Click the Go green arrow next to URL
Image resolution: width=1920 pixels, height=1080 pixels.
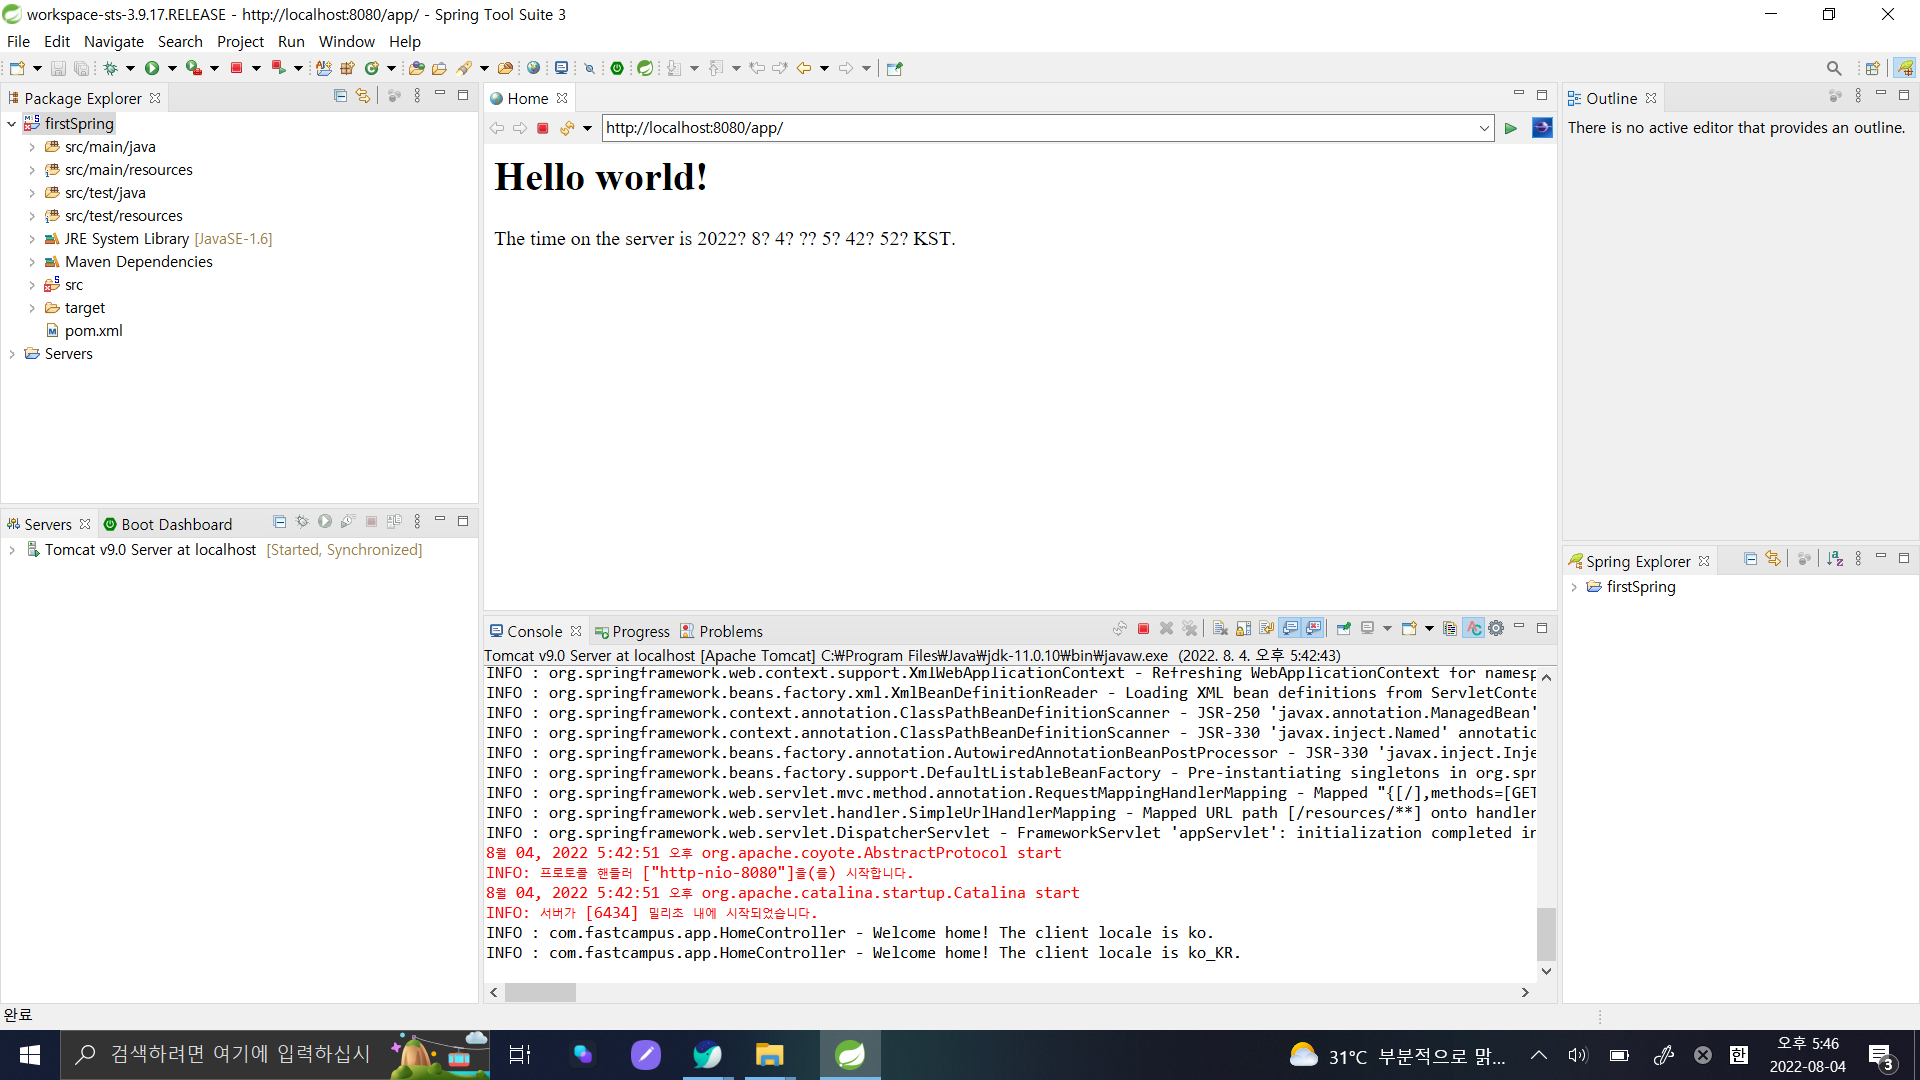click(x=1511, y=128)
